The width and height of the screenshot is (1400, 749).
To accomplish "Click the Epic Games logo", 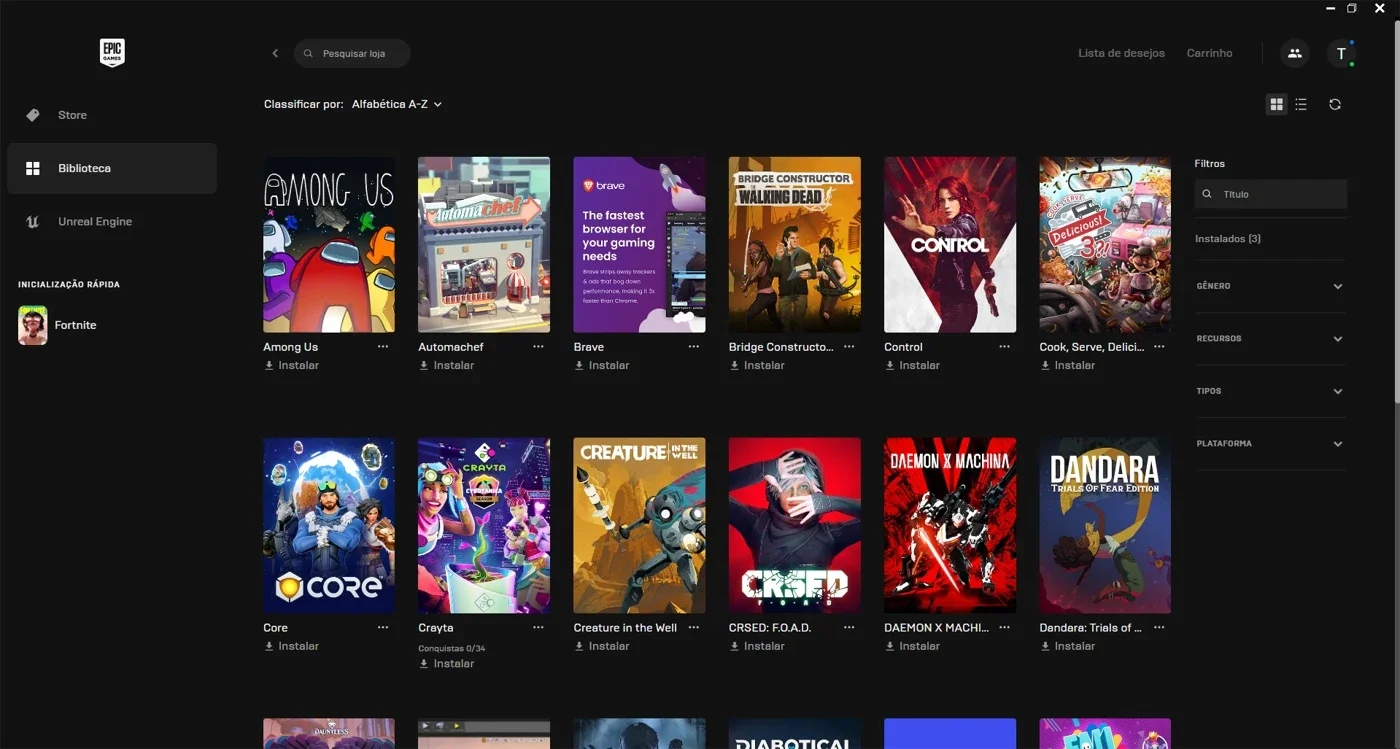I will click(112, 53).
